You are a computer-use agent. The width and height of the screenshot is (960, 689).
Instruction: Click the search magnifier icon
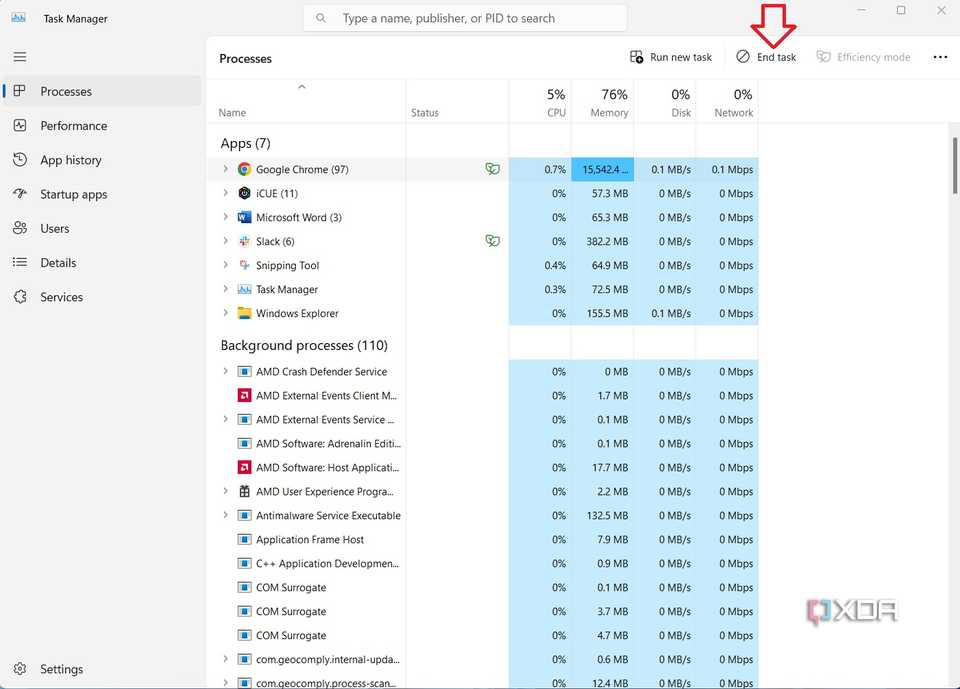(320, 17)
